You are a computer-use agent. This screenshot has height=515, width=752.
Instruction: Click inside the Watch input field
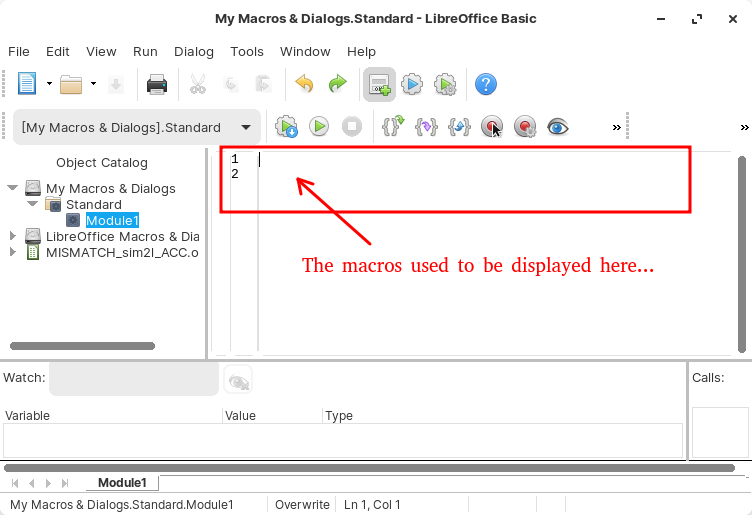(x=134, y=379)
